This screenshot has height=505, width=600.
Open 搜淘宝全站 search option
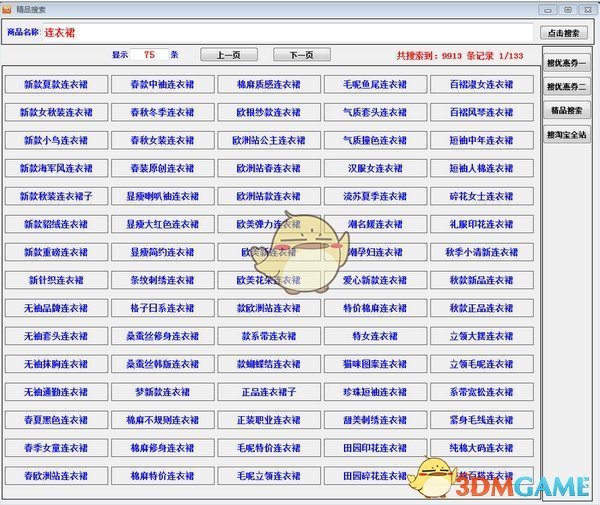coord(567,135)
